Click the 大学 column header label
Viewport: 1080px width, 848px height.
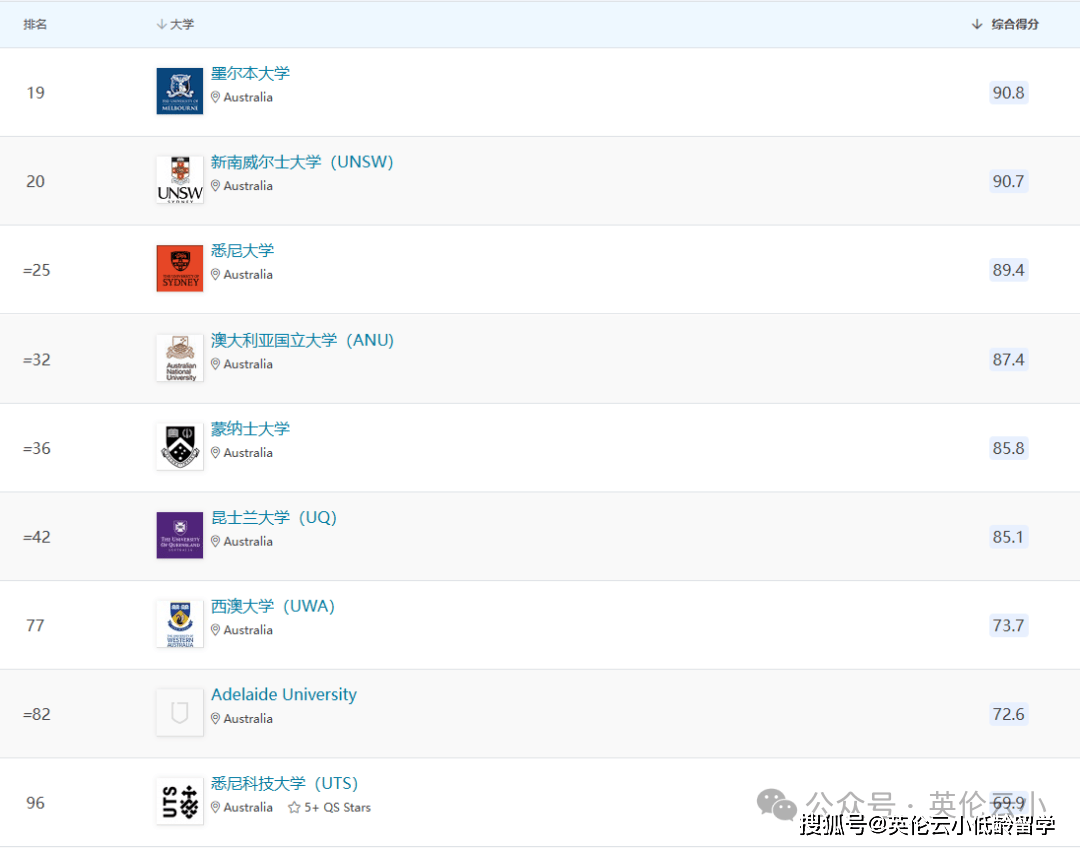click(182, 25)
